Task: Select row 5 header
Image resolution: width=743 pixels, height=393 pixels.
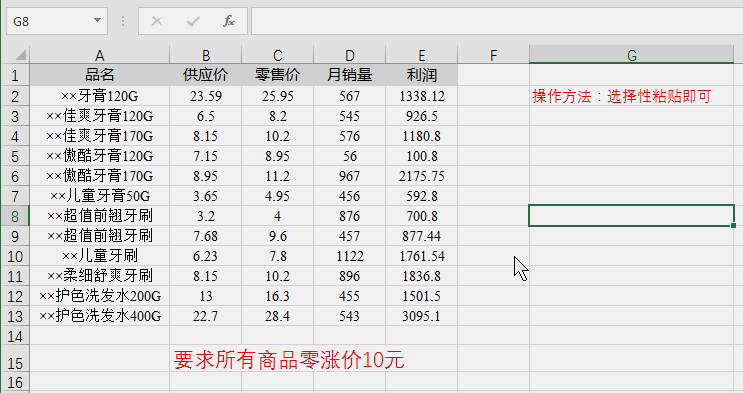Action: pos(15,156)
